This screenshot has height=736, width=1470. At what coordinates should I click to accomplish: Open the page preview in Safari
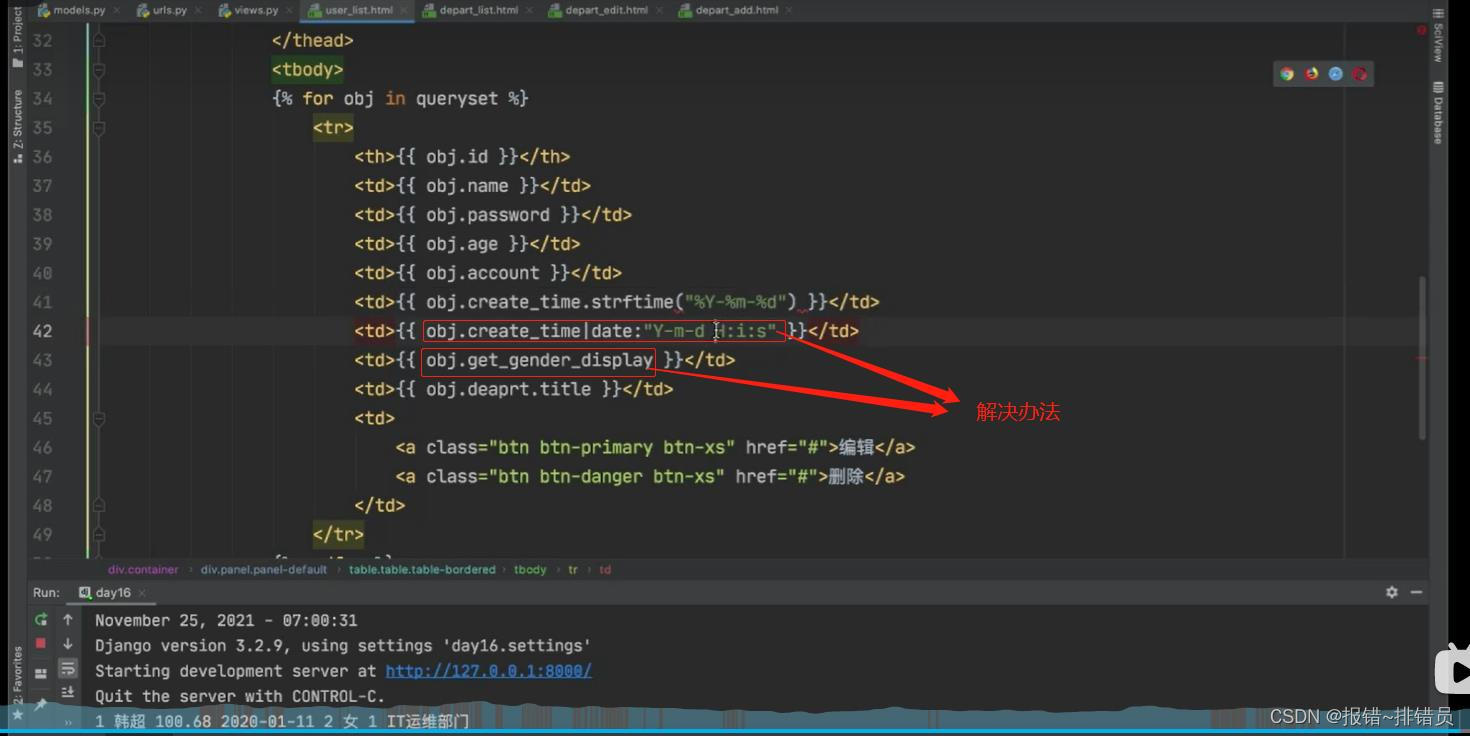(1336, 73)
